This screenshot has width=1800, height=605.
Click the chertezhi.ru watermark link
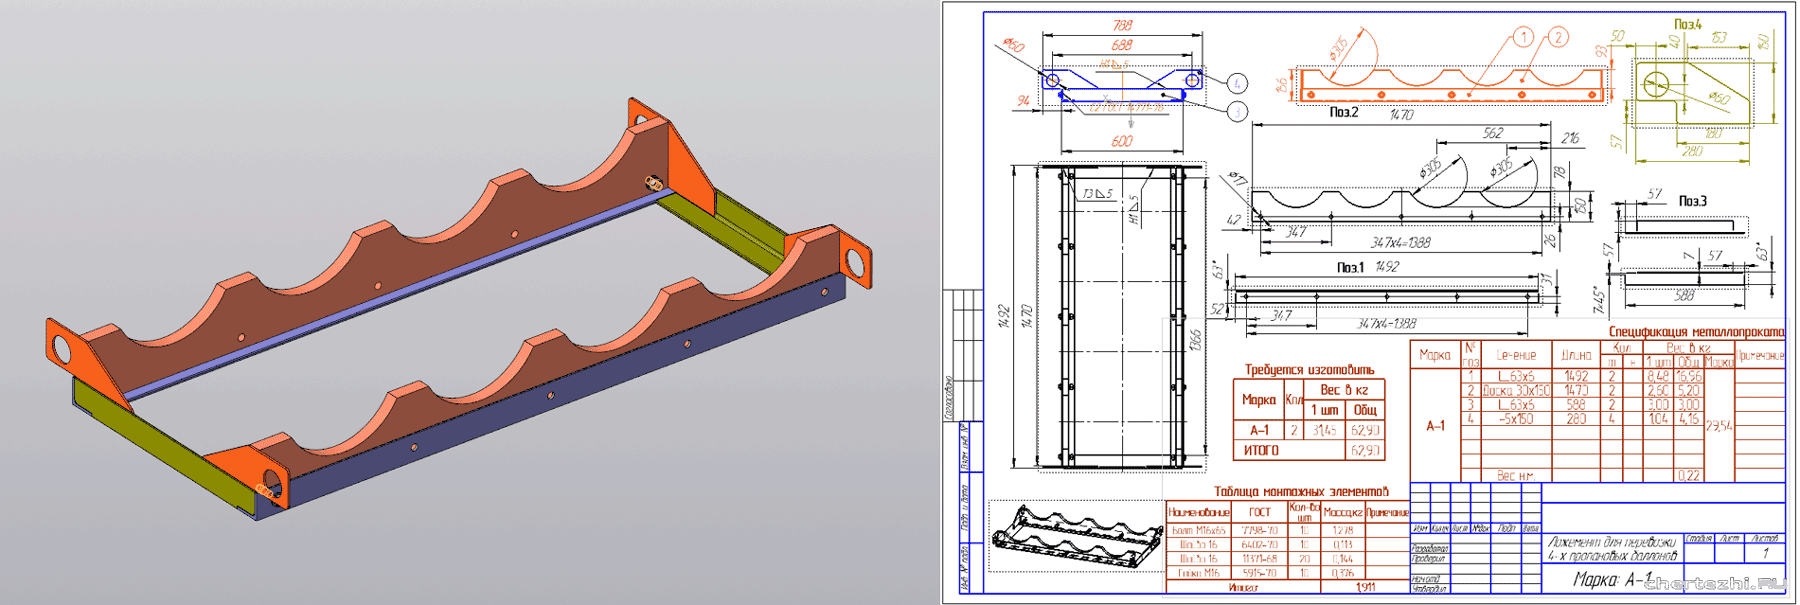(x=1714, y=584)
